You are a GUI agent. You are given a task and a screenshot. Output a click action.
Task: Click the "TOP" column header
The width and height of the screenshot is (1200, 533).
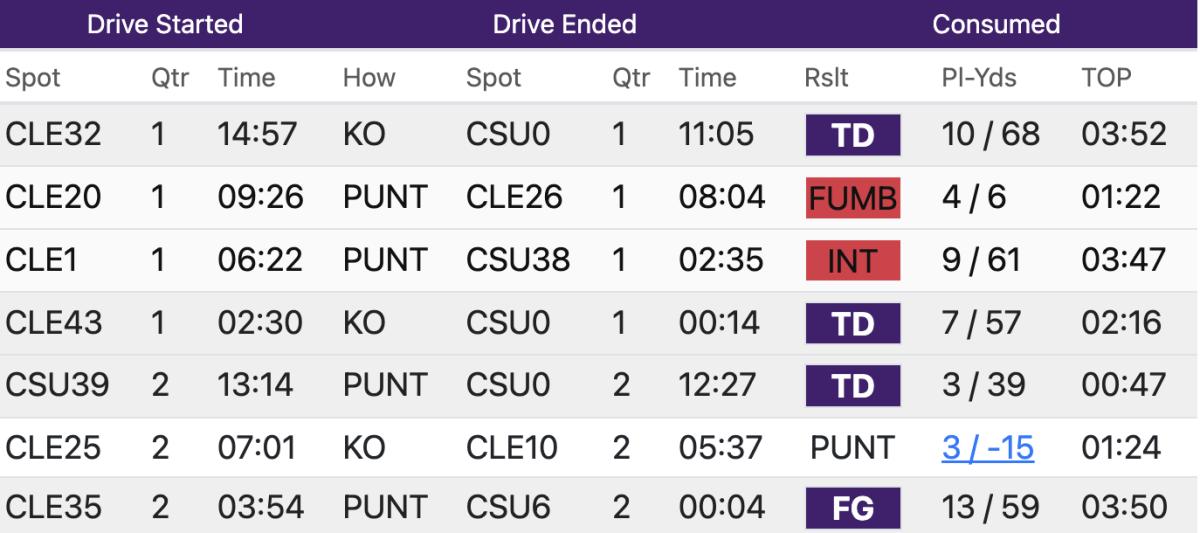(1105, 78)
